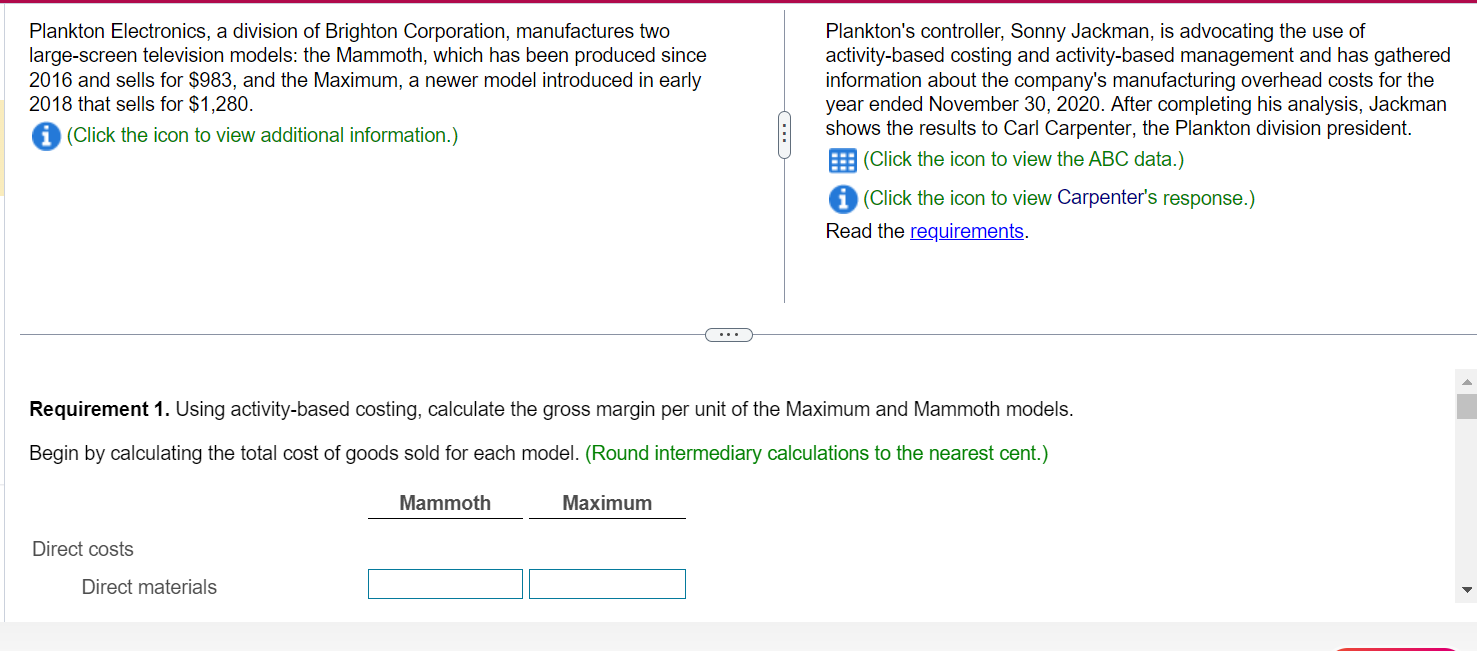
Task: Click the text to view the ABC data
Action: click(1024, 158)
